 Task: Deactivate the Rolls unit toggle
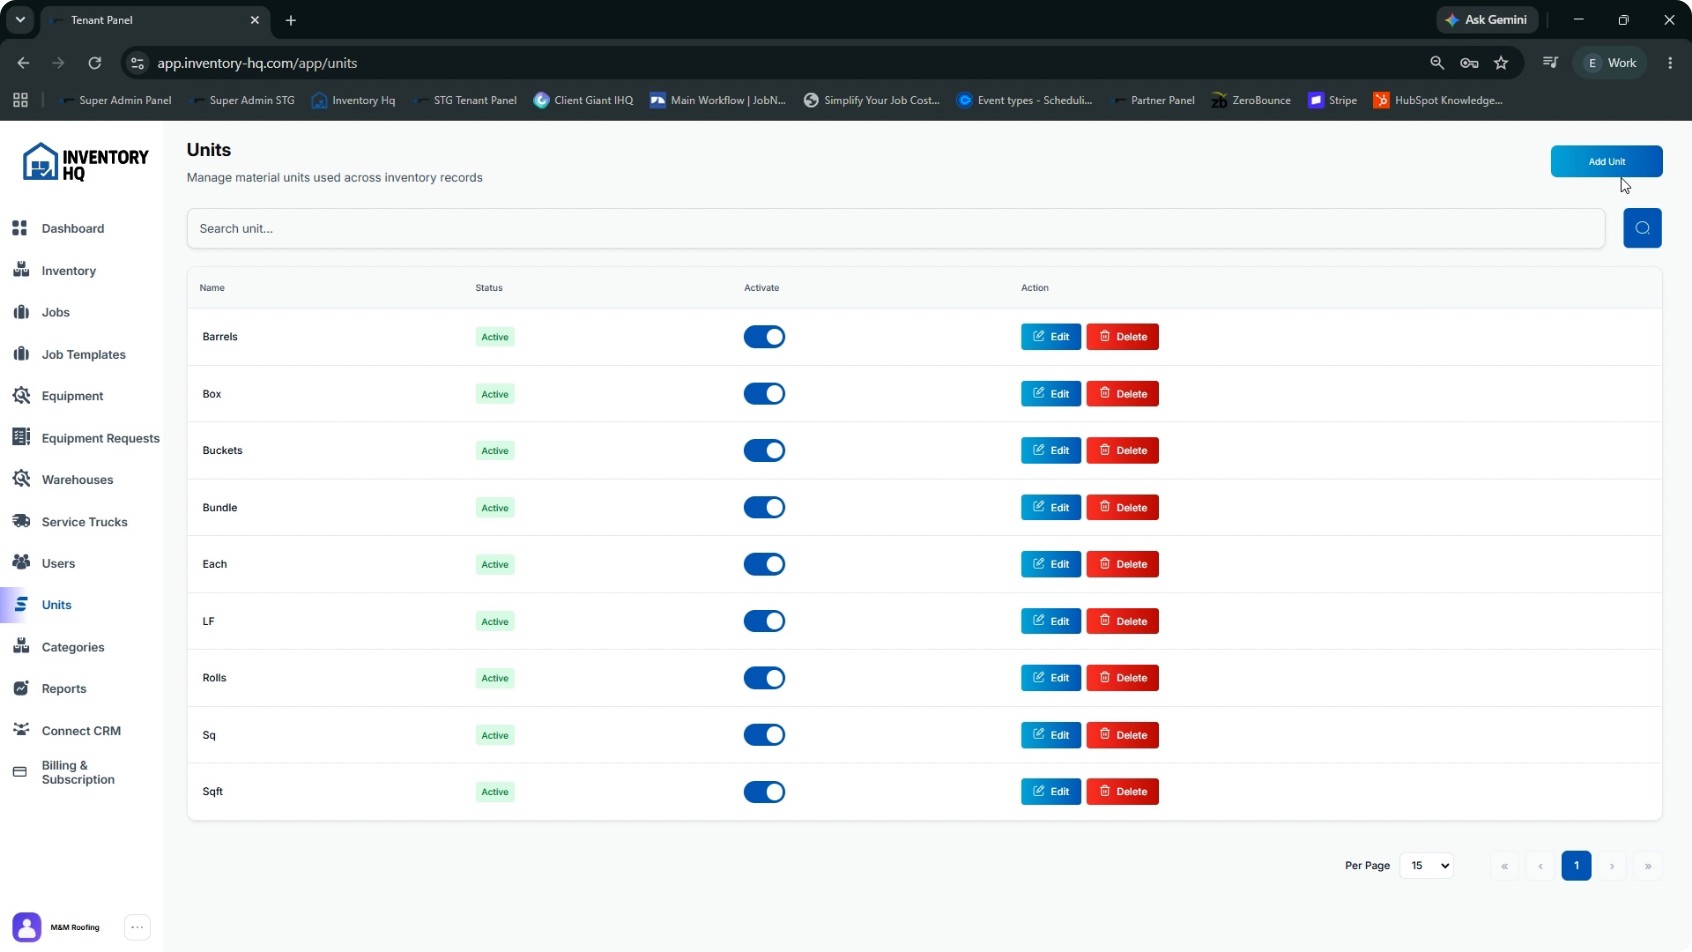764,678
